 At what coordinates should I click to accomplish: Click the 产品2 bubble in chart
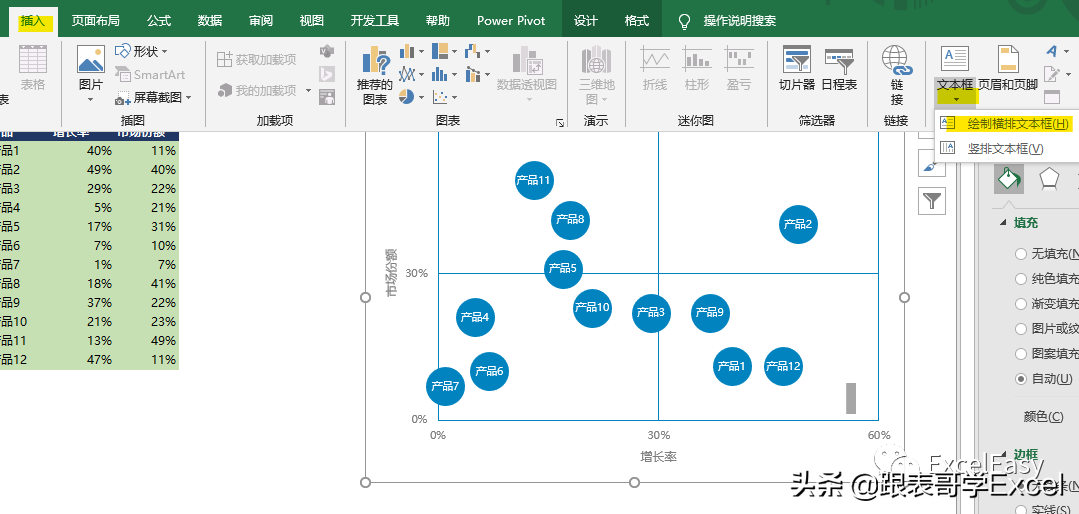click(x=798, y=224)
